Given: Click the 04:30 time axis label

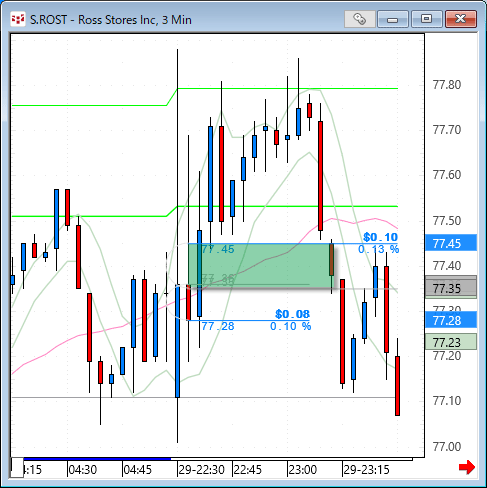Looking at the screenshot, I should (82, 470).
